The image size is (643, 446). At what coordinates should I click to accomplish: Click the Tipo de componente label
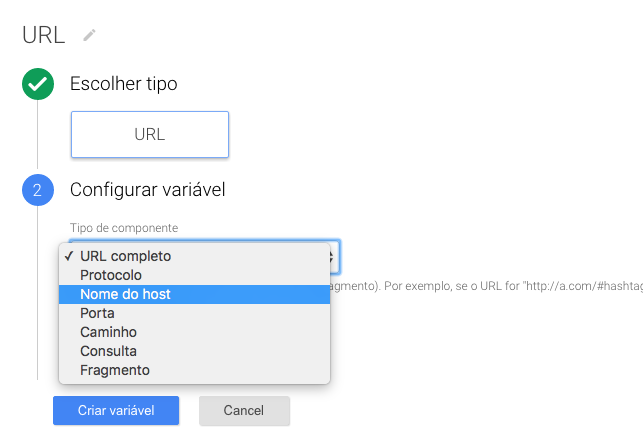tap(124, 228)
